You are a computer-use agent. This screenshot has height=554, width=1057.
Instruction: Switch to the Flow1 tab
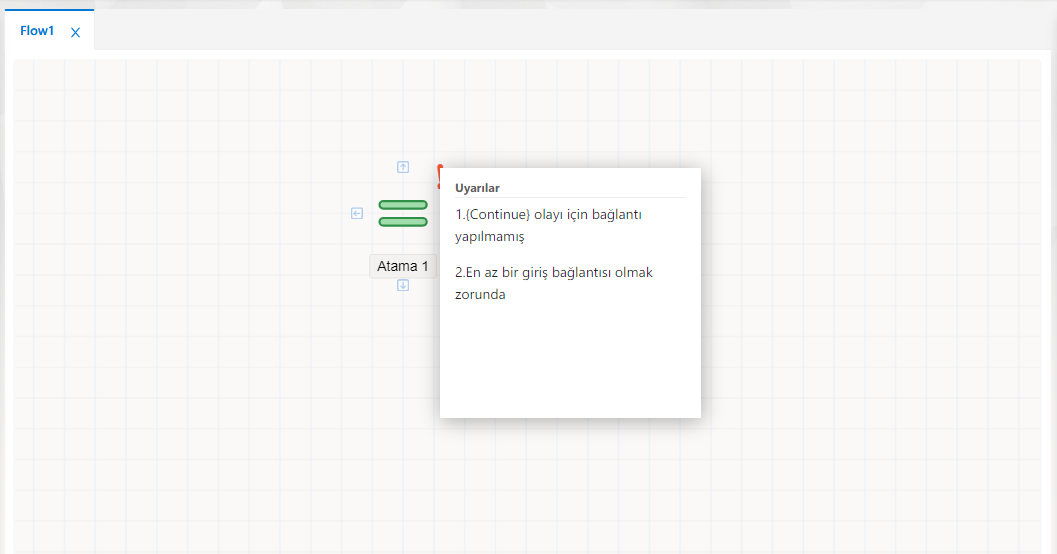(x=37, y=31)
